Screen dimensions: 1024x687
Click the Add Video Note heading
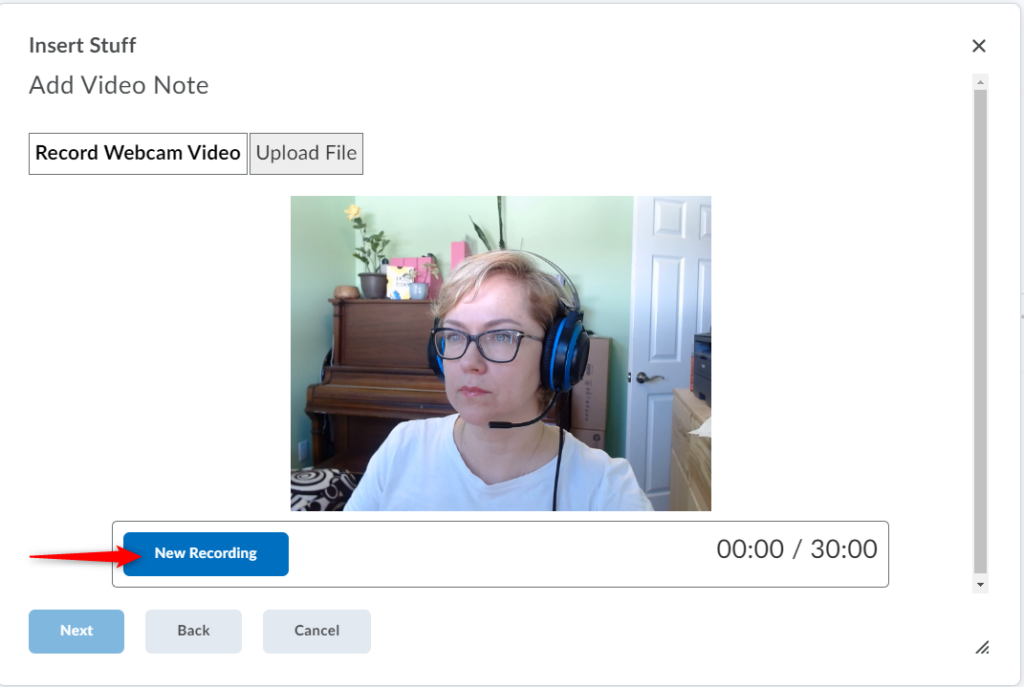click(x=119, y=86)
